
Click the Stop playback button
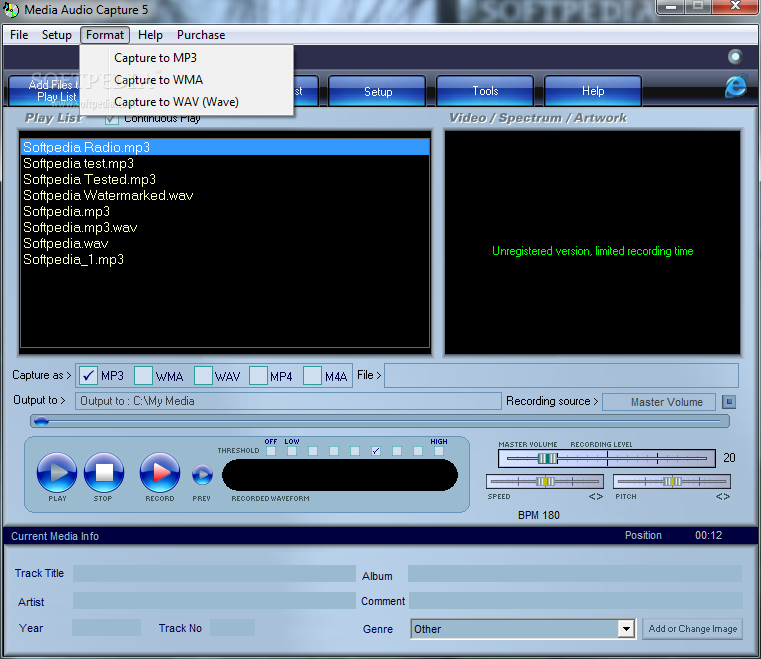click(104, 473)
